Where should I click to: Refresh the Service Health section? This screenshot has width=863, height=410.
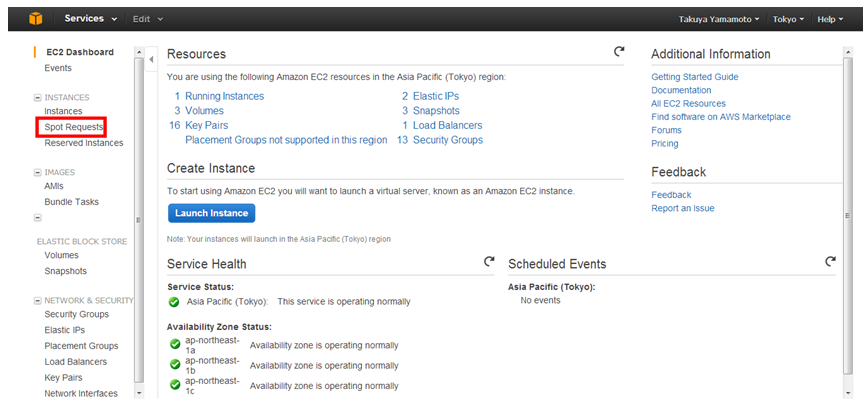489,261
